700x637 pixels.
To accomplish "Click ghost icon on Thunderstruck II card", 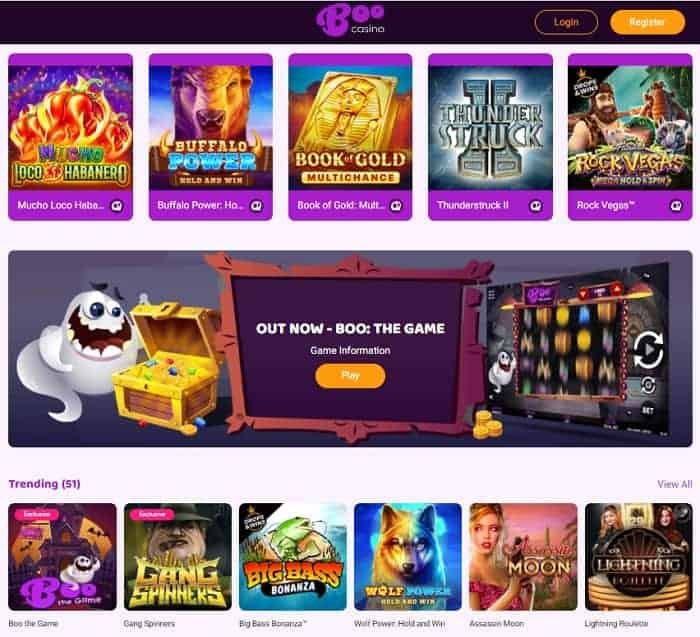I will tap(536, 205).
